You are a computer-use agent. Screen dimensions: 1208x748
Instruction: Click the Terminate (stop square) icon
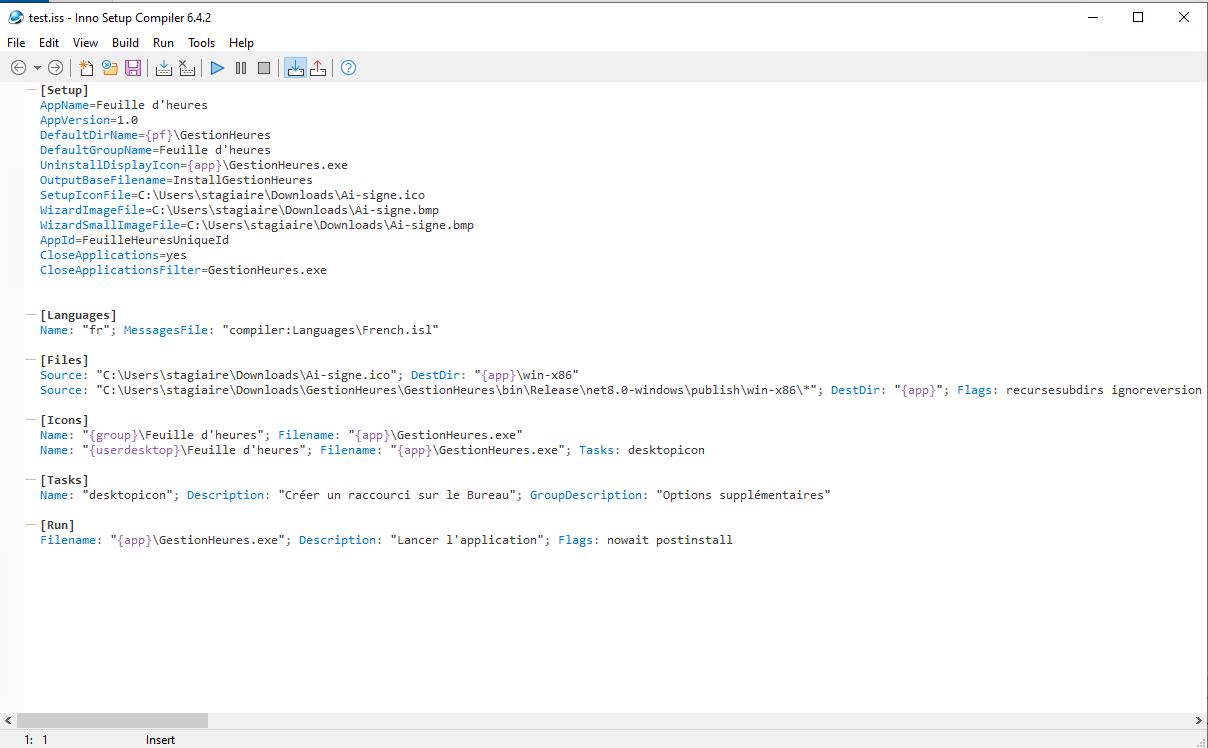[x=264, y=68]
